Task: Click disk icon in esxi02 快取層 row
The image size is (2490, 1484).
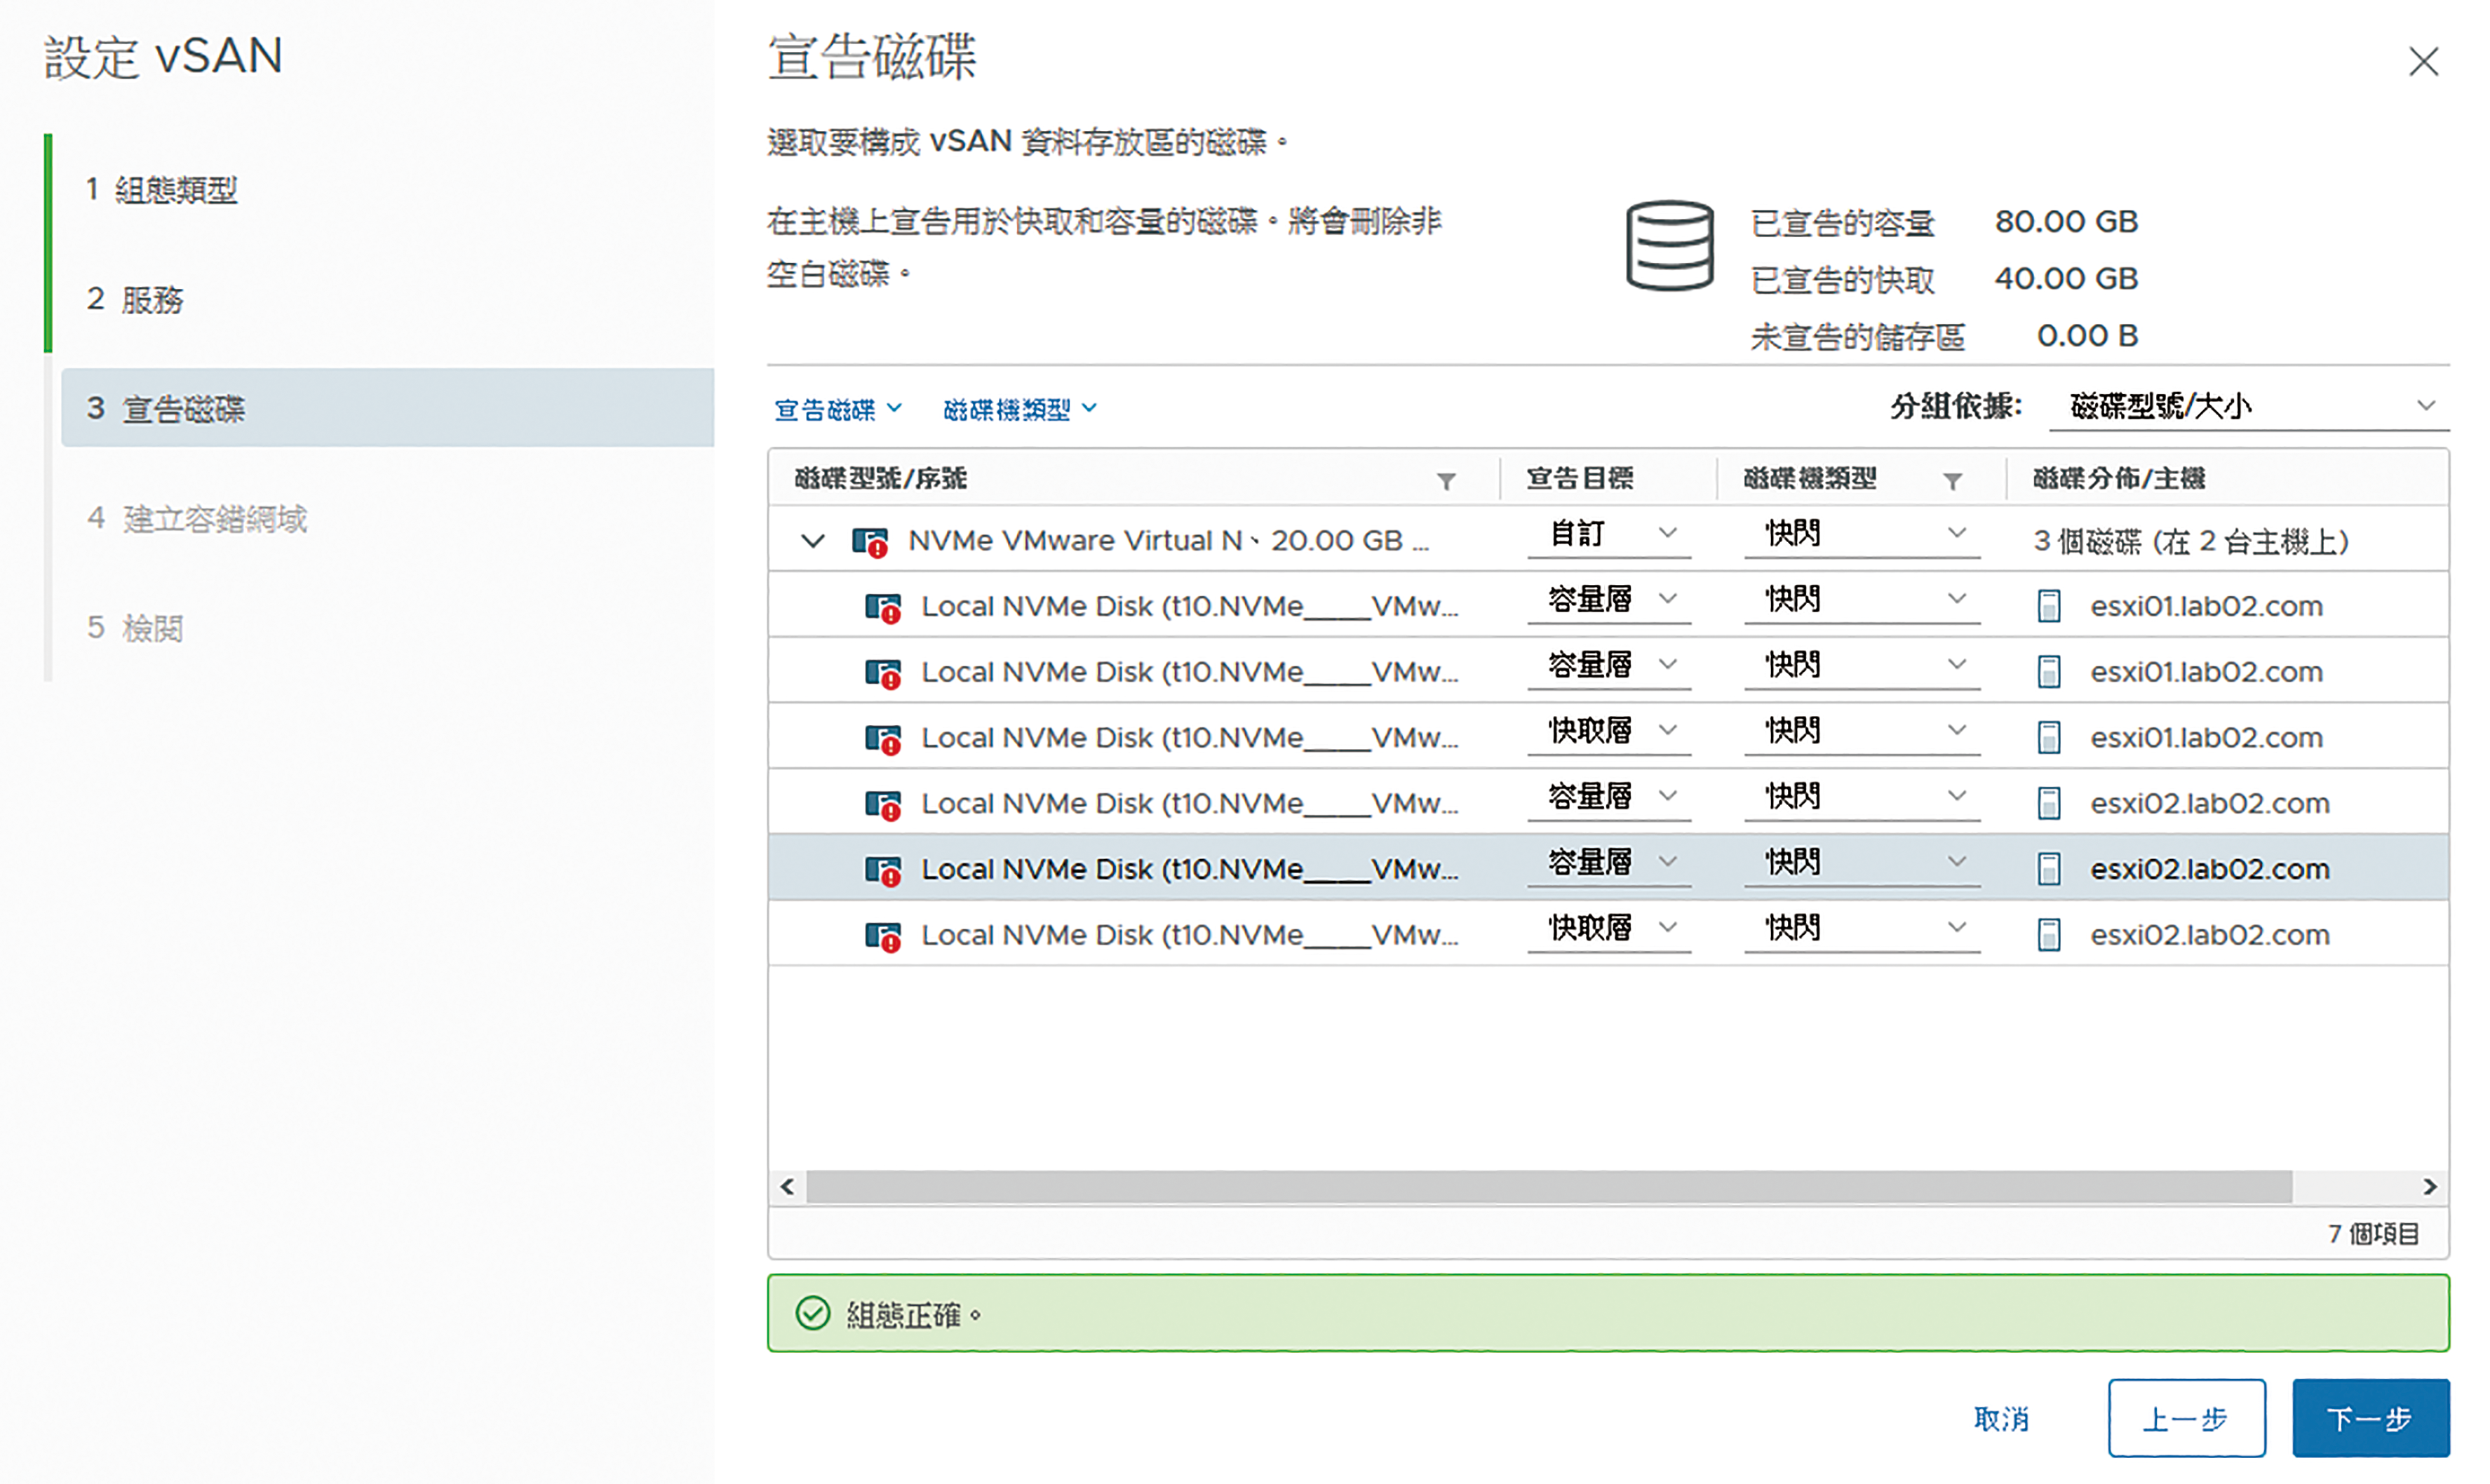Action: [883, 936]
